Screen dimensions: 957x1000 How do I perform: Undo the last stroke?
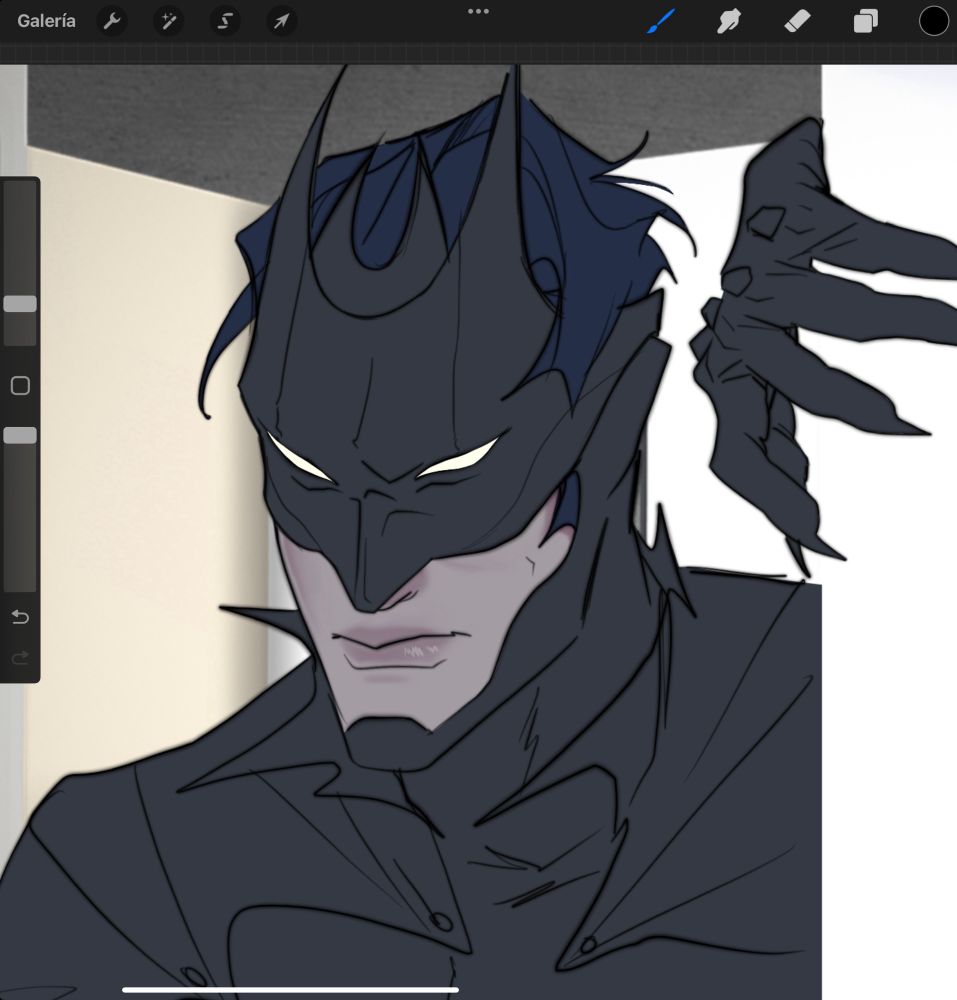20,617
